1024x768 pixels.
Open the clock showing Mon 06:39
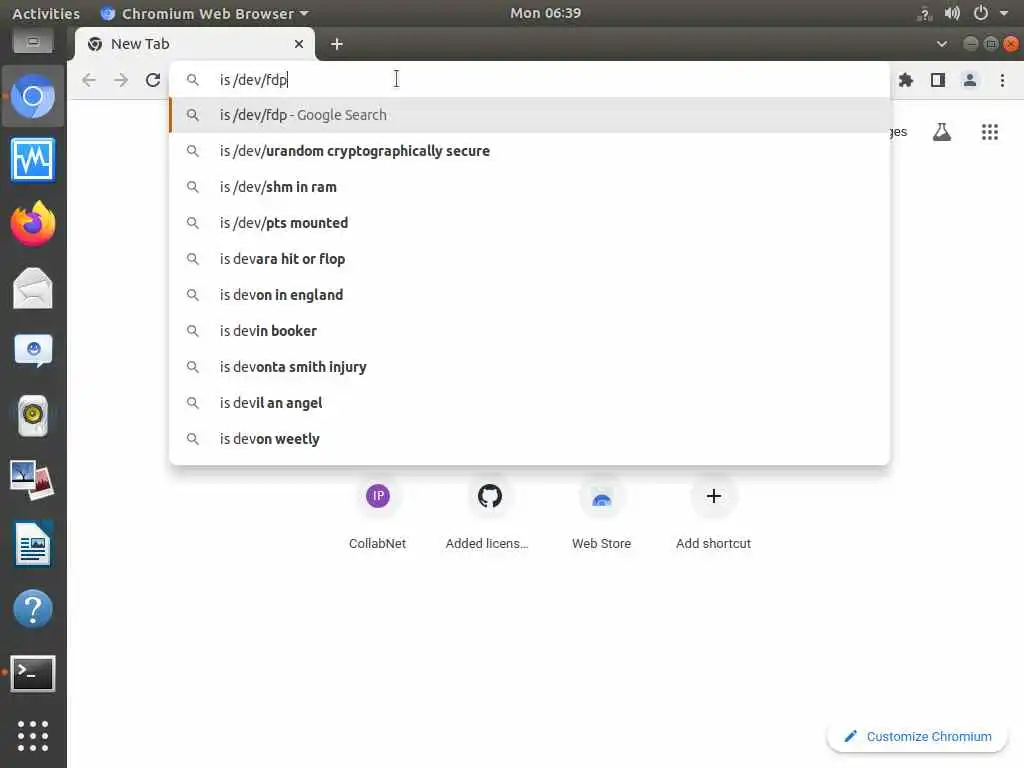click(545, 13)
